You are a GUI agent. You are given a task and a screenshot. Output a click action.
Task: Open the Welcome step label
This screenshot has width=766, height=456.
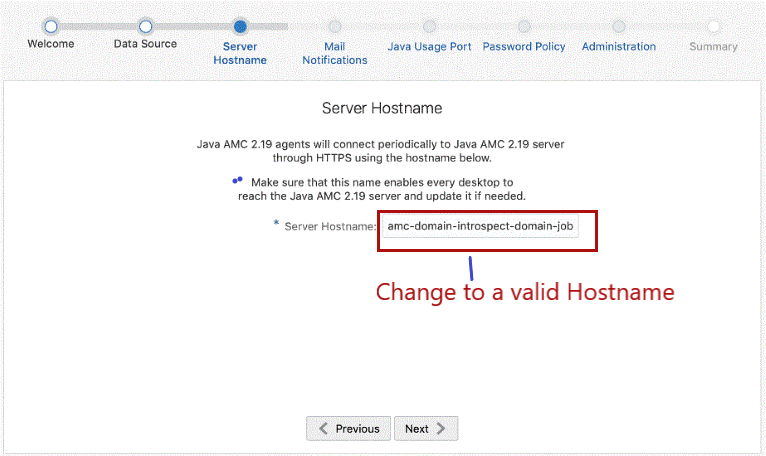pyautogui.click(x=51, y=43)
